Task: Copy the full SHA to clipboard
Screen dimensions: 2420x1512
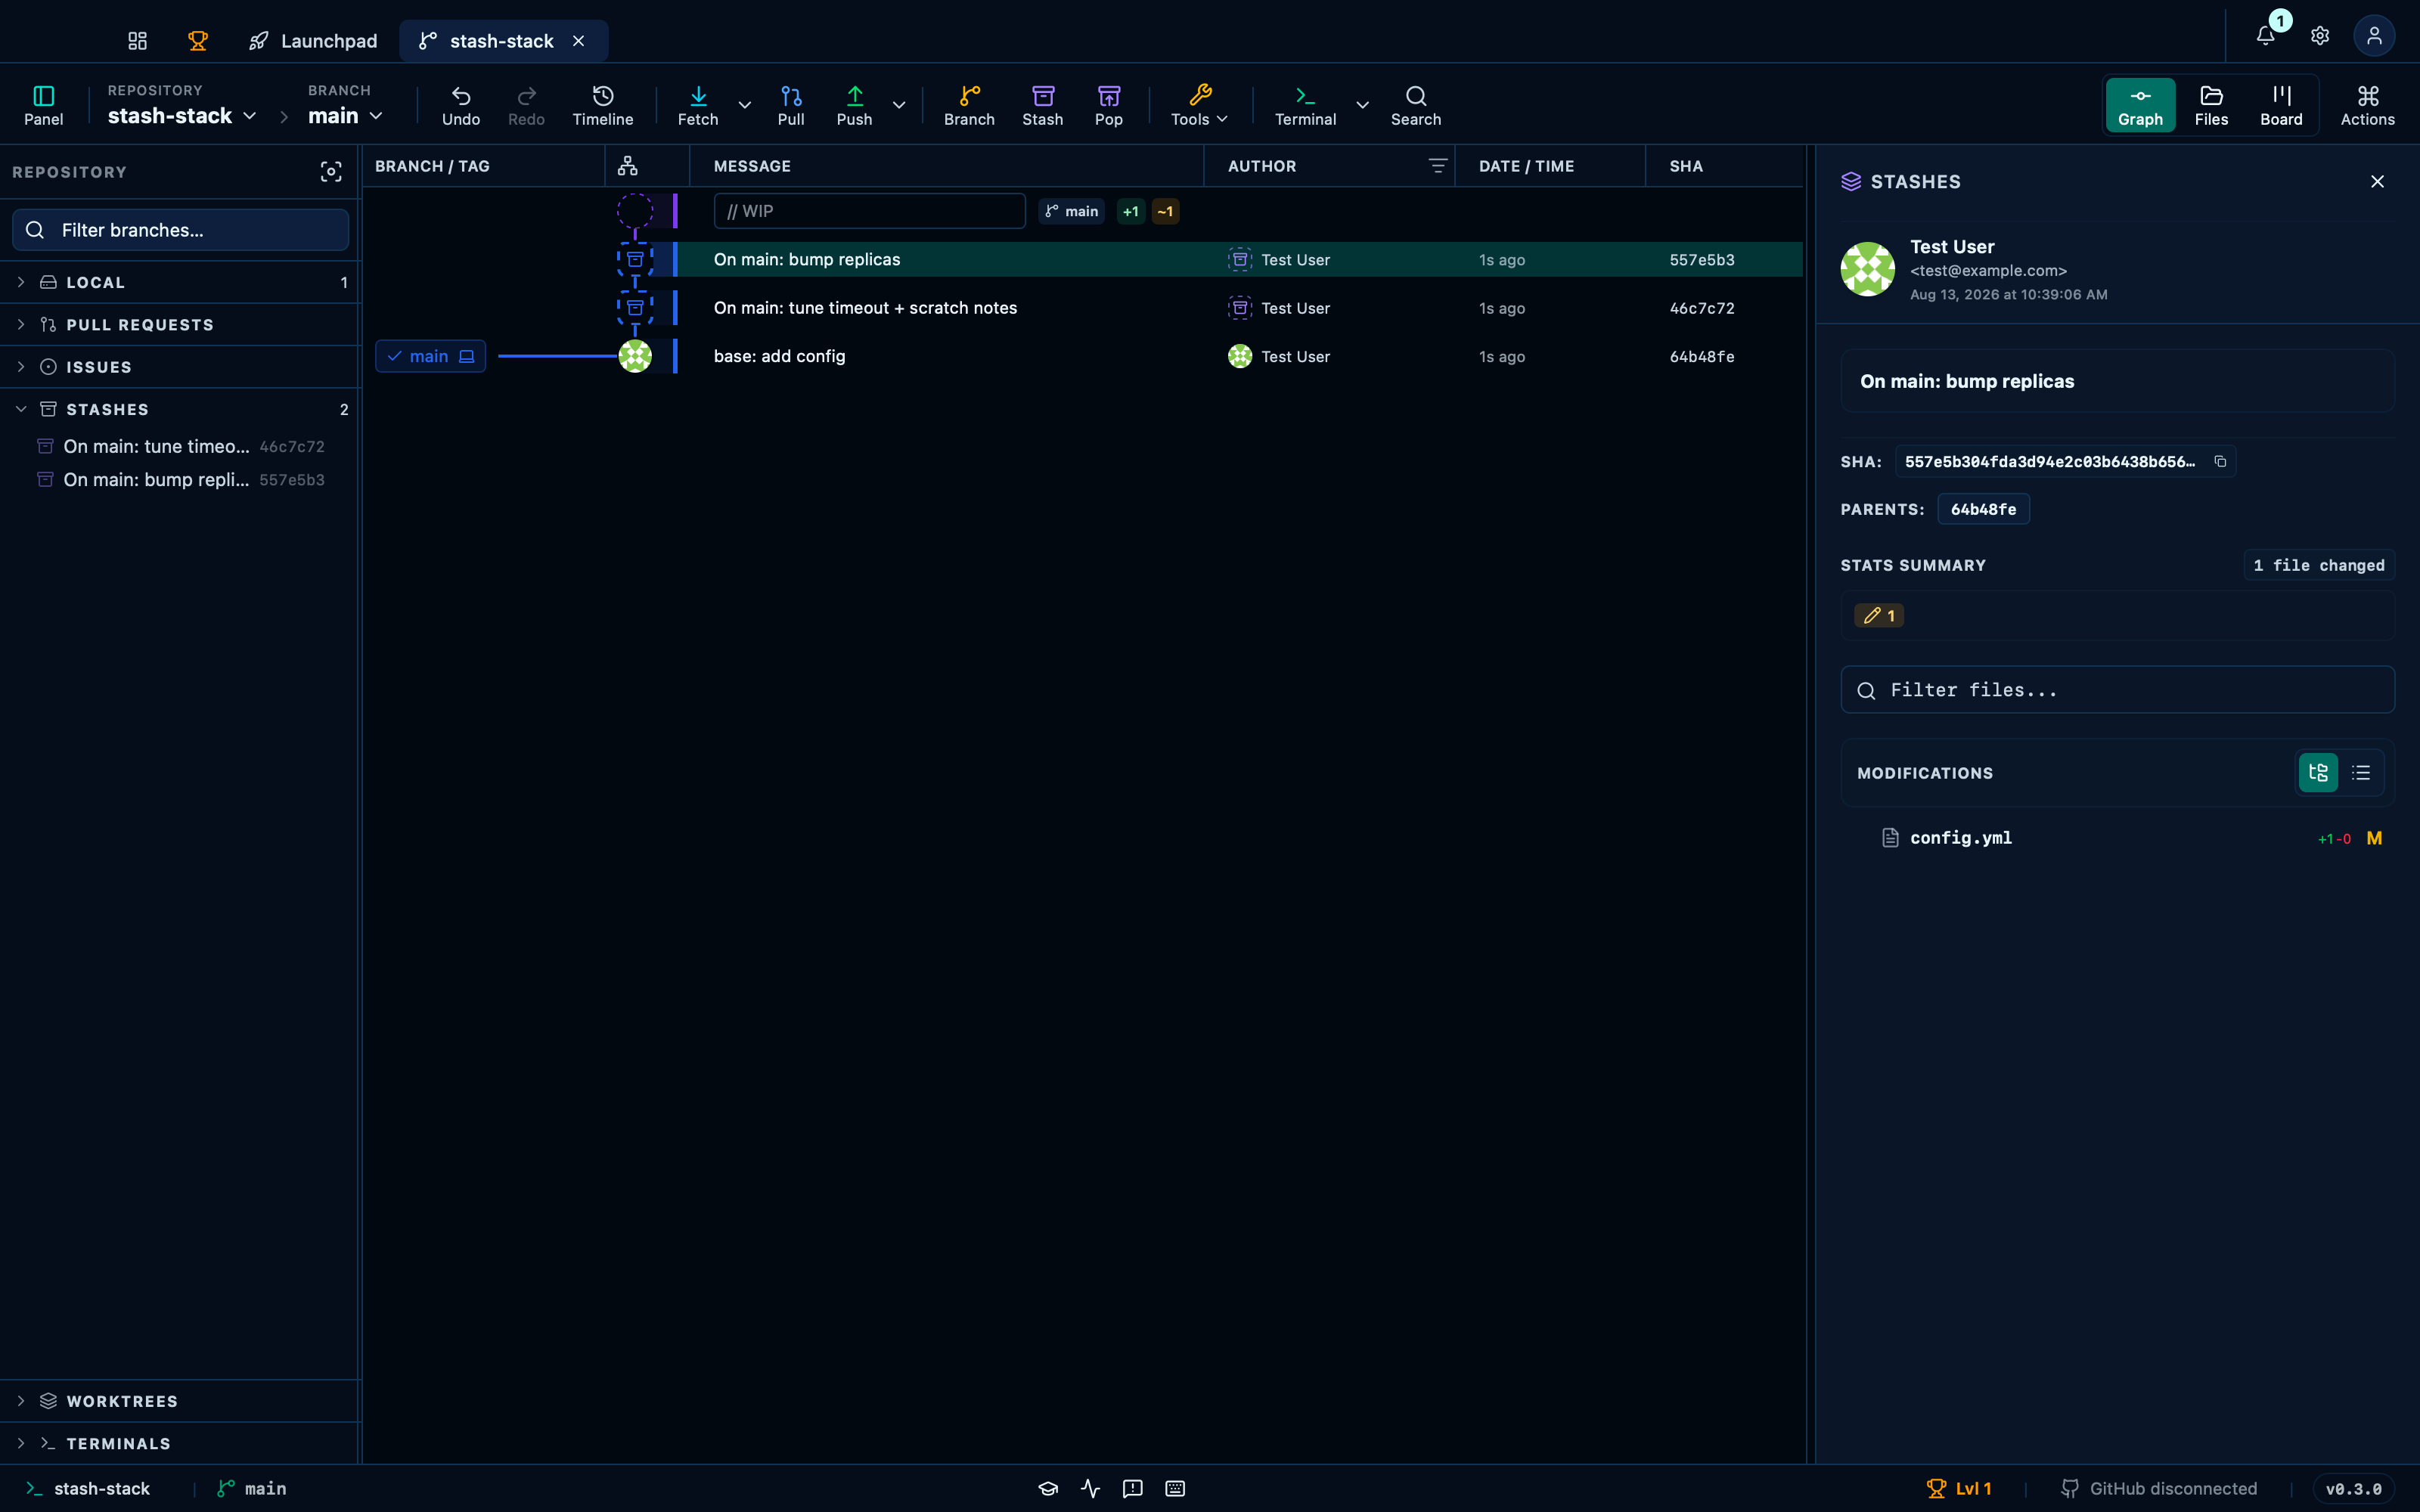Action: pos(2220,461)
